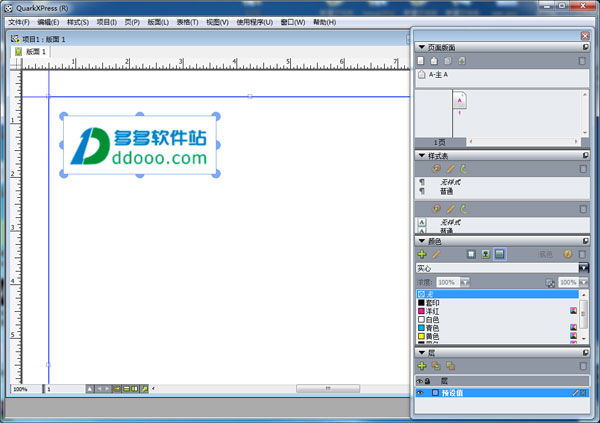Click the page number field
The width and height of the screenshot is (600, 423).
click(64, 389)
